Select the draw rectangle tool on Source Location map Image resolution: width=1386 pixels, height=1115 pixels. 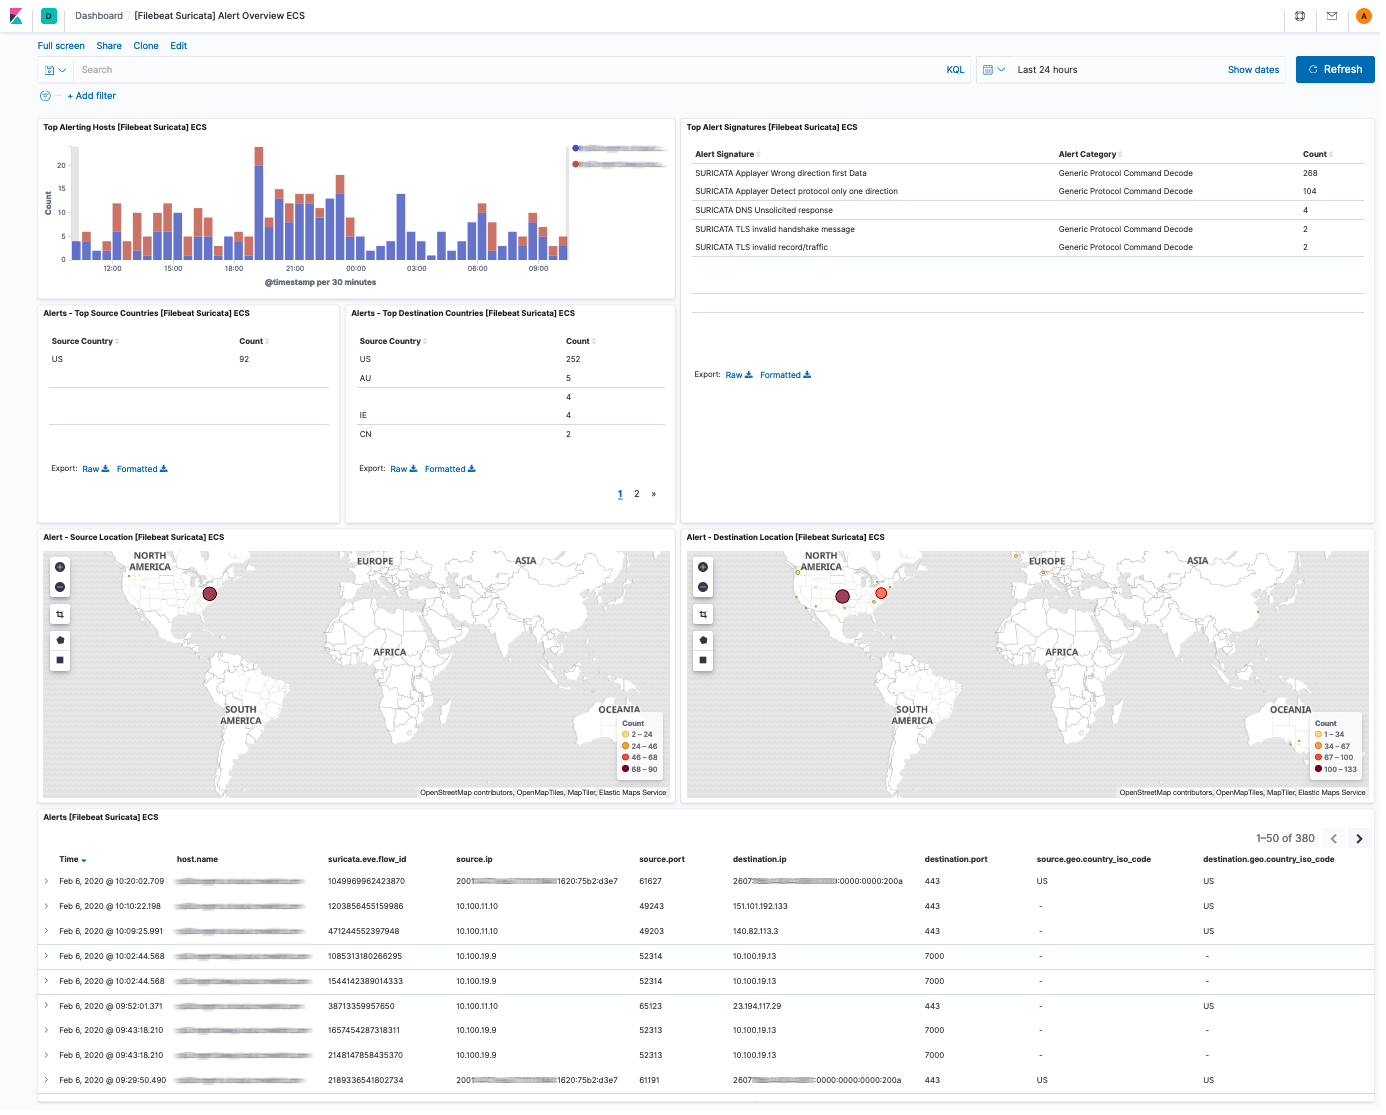tap(60, 660)
